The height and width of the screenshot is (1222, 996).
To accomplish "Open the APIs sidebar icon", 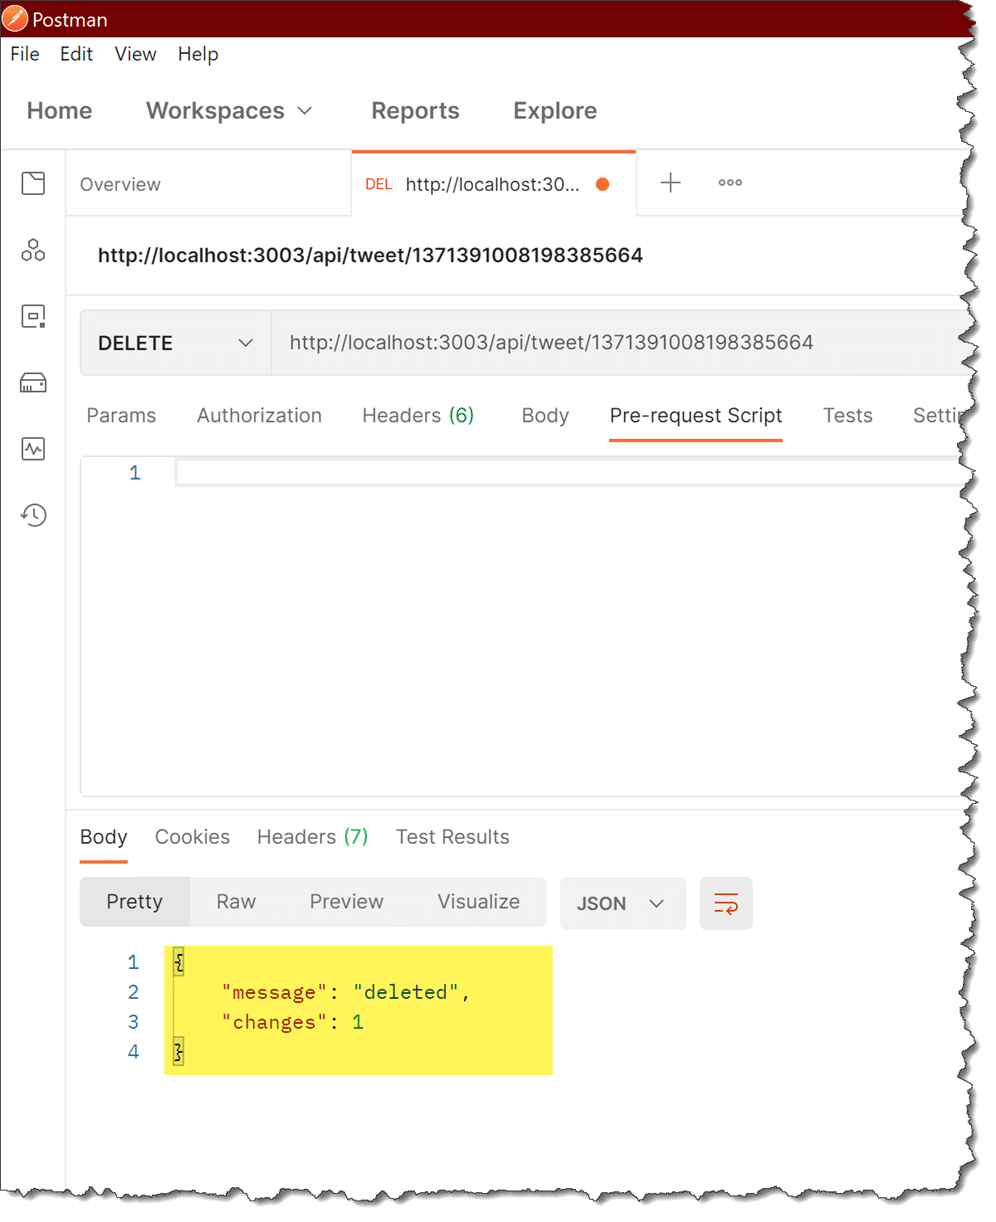I will pyautogui.click(x=33, y=250).
